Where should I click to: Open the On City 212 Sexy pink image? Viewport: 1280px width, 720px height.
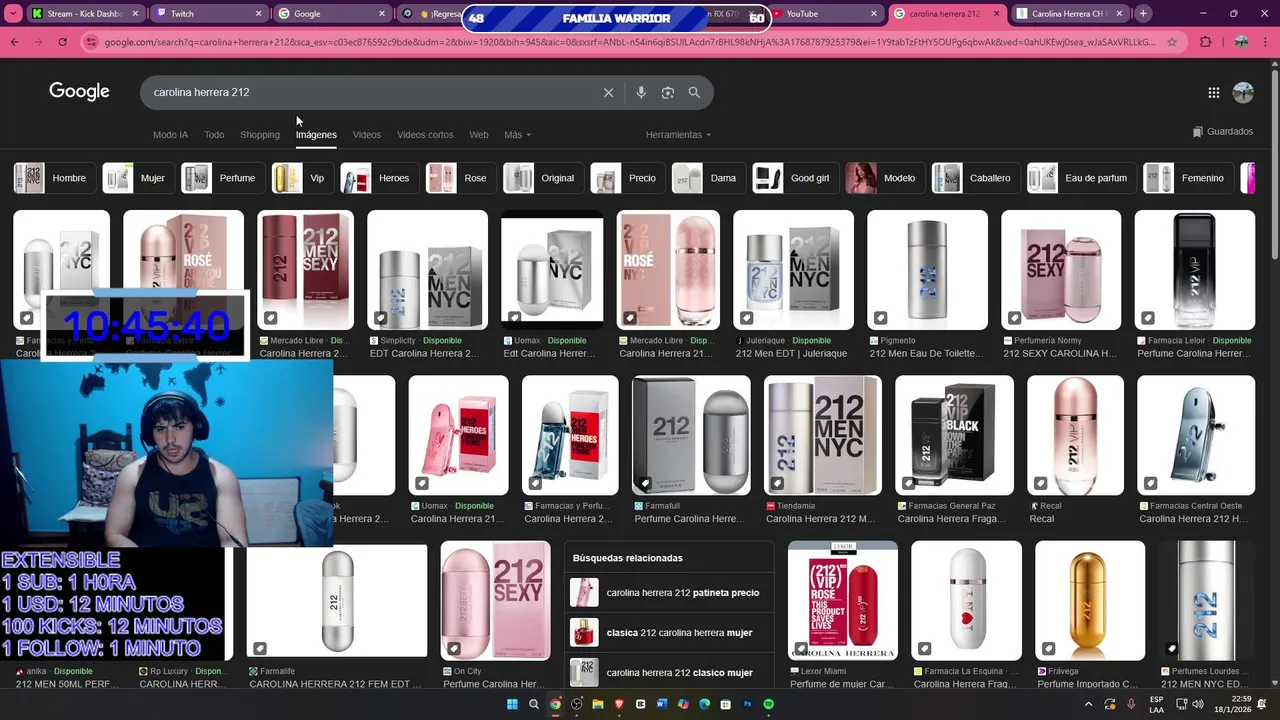point(496,601)
